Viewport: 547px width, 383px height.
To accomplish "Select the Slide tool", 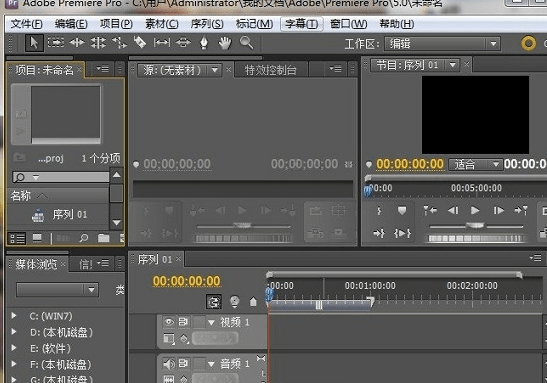I will 183,43.
